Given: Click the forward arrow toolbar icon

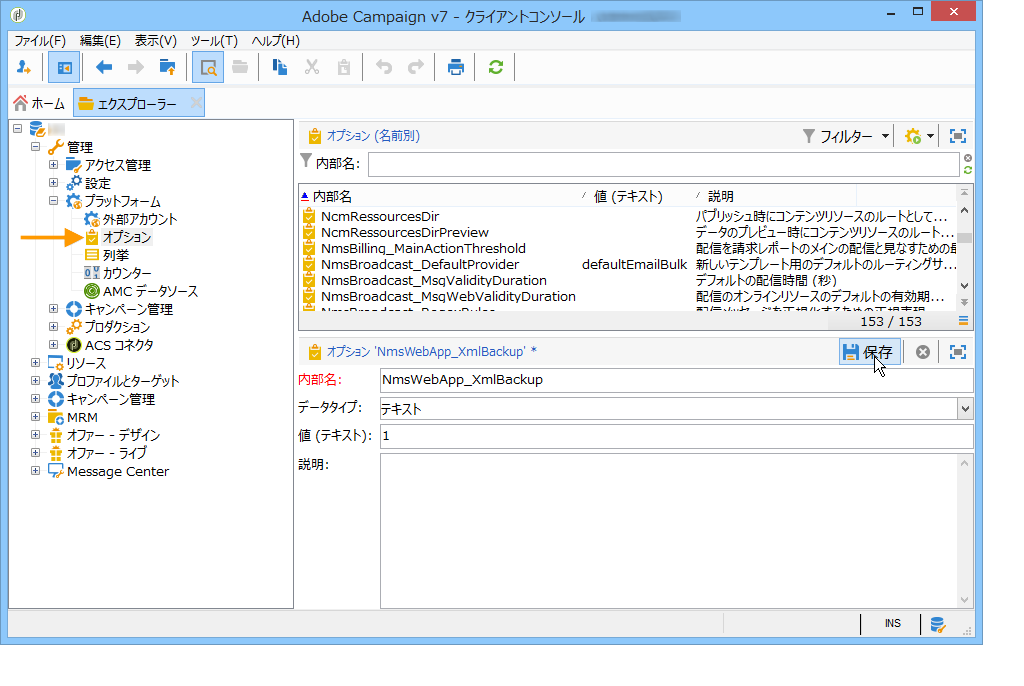Looking at the screenshot, I should [136, 67].
